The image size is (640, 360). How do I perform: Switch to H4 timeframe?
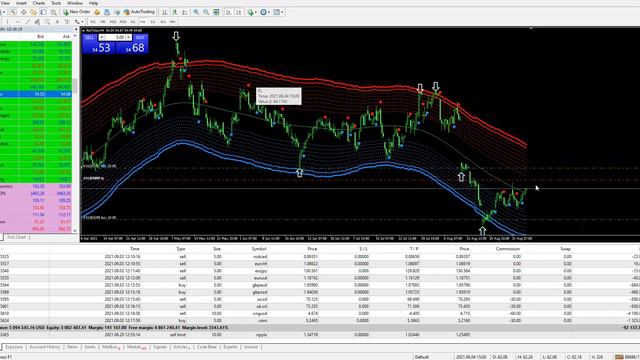(x=142, y=22)
